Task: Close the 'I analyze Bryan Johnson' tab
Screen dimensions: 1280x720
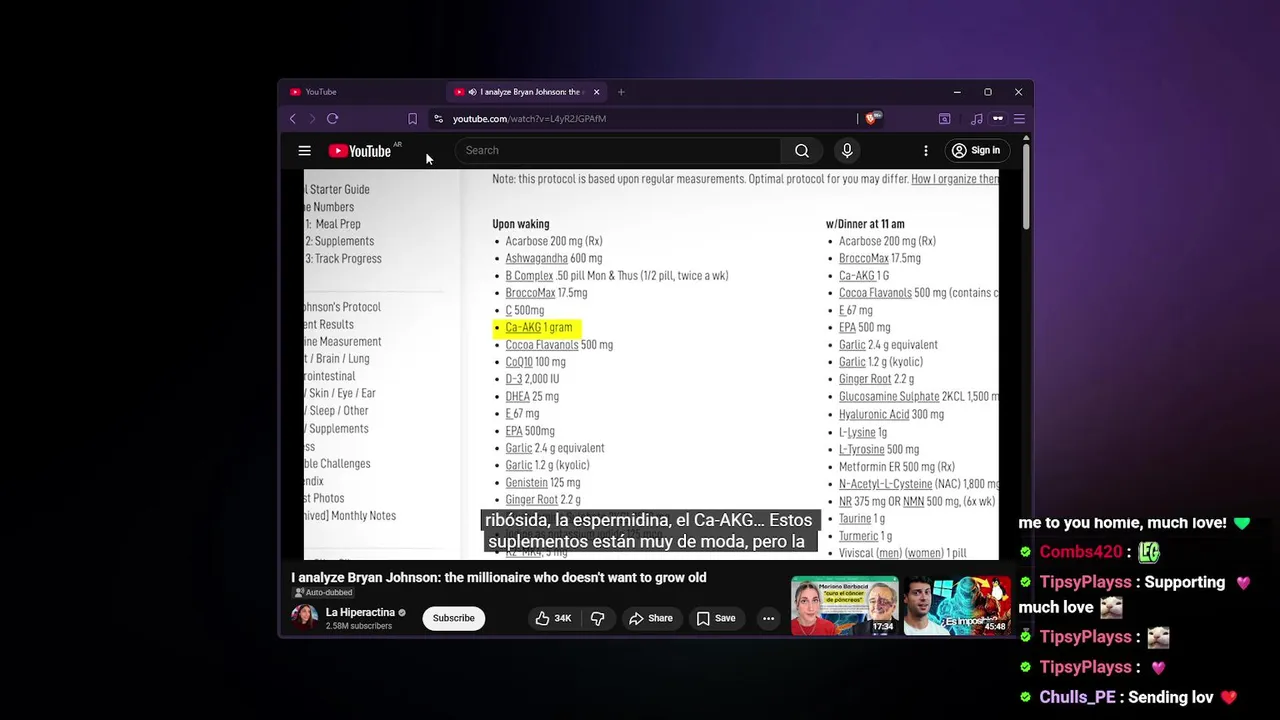Action: [x=597, y=92]
